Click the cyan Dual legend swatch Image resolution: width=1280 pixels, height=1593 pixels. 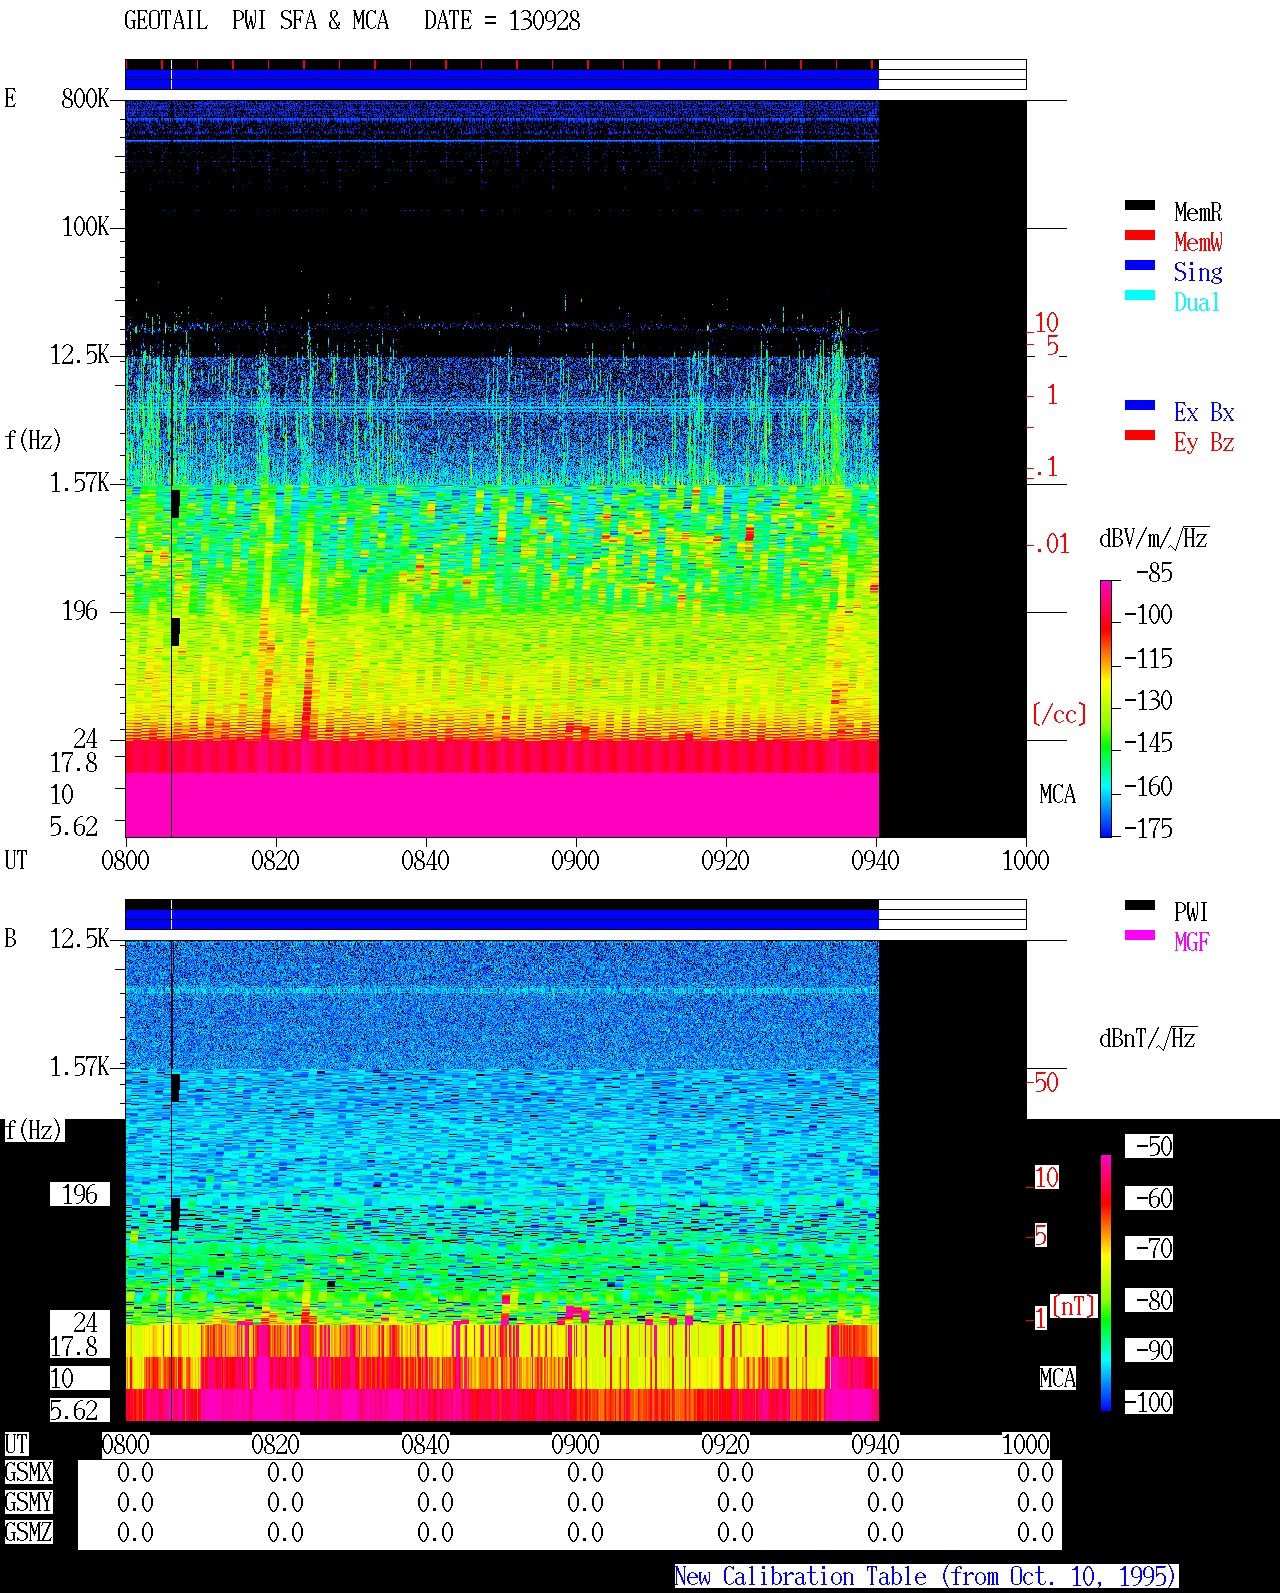[x=1140, y=295]
